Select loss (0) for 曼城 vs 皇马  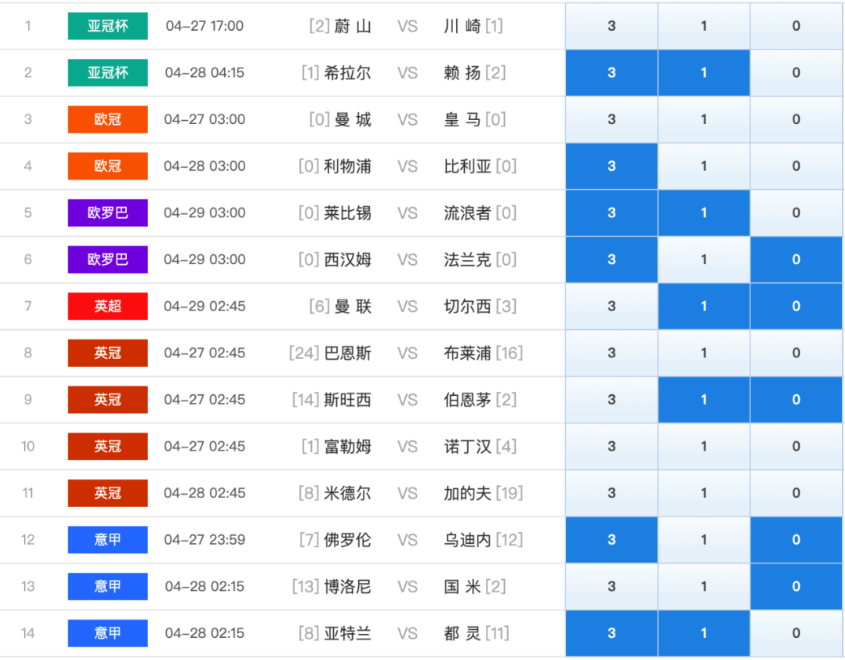[x=796, y=119]
